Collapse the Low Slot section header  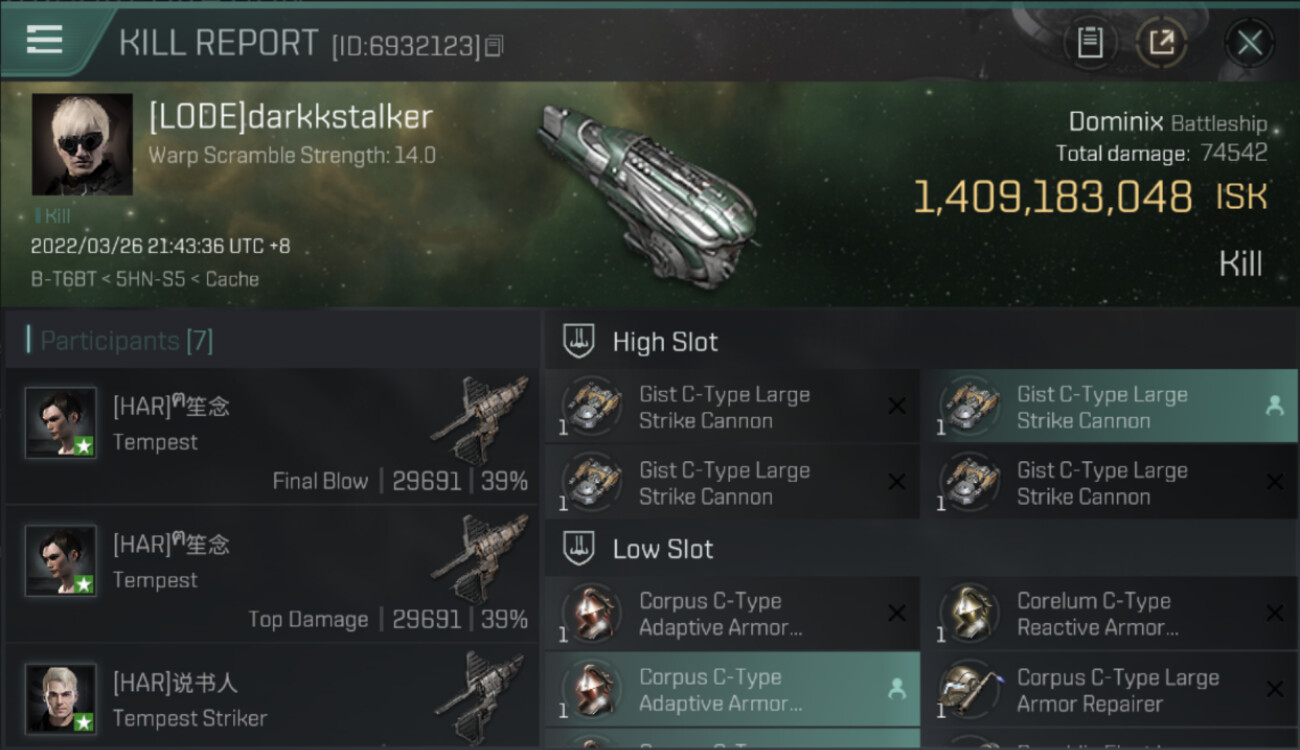click(663, 549)
